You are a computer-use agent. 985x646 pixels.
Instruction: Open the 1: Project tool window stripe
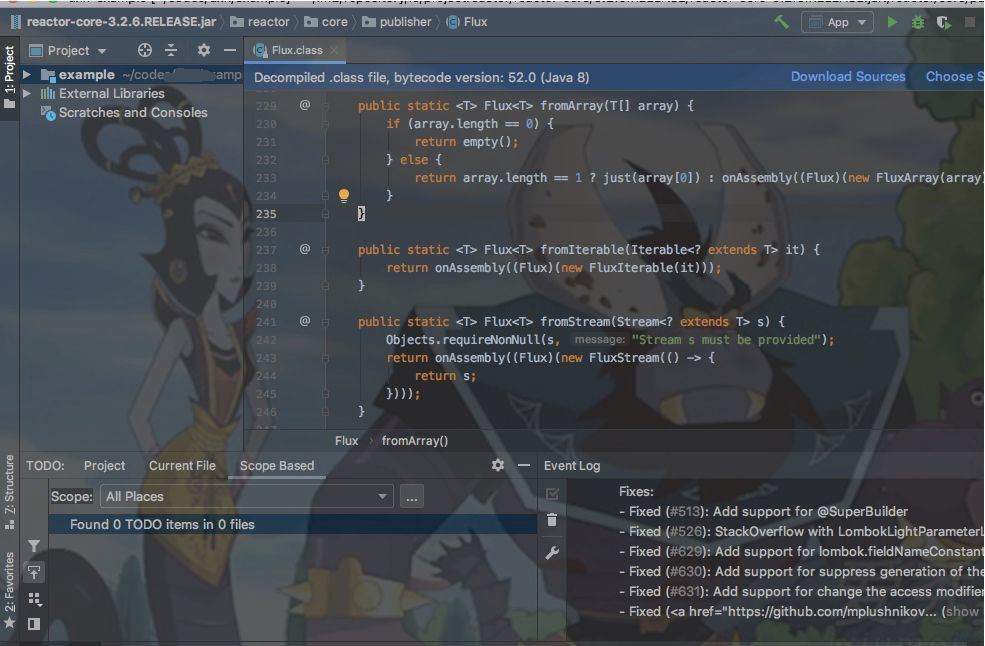(x=9, y=77)
